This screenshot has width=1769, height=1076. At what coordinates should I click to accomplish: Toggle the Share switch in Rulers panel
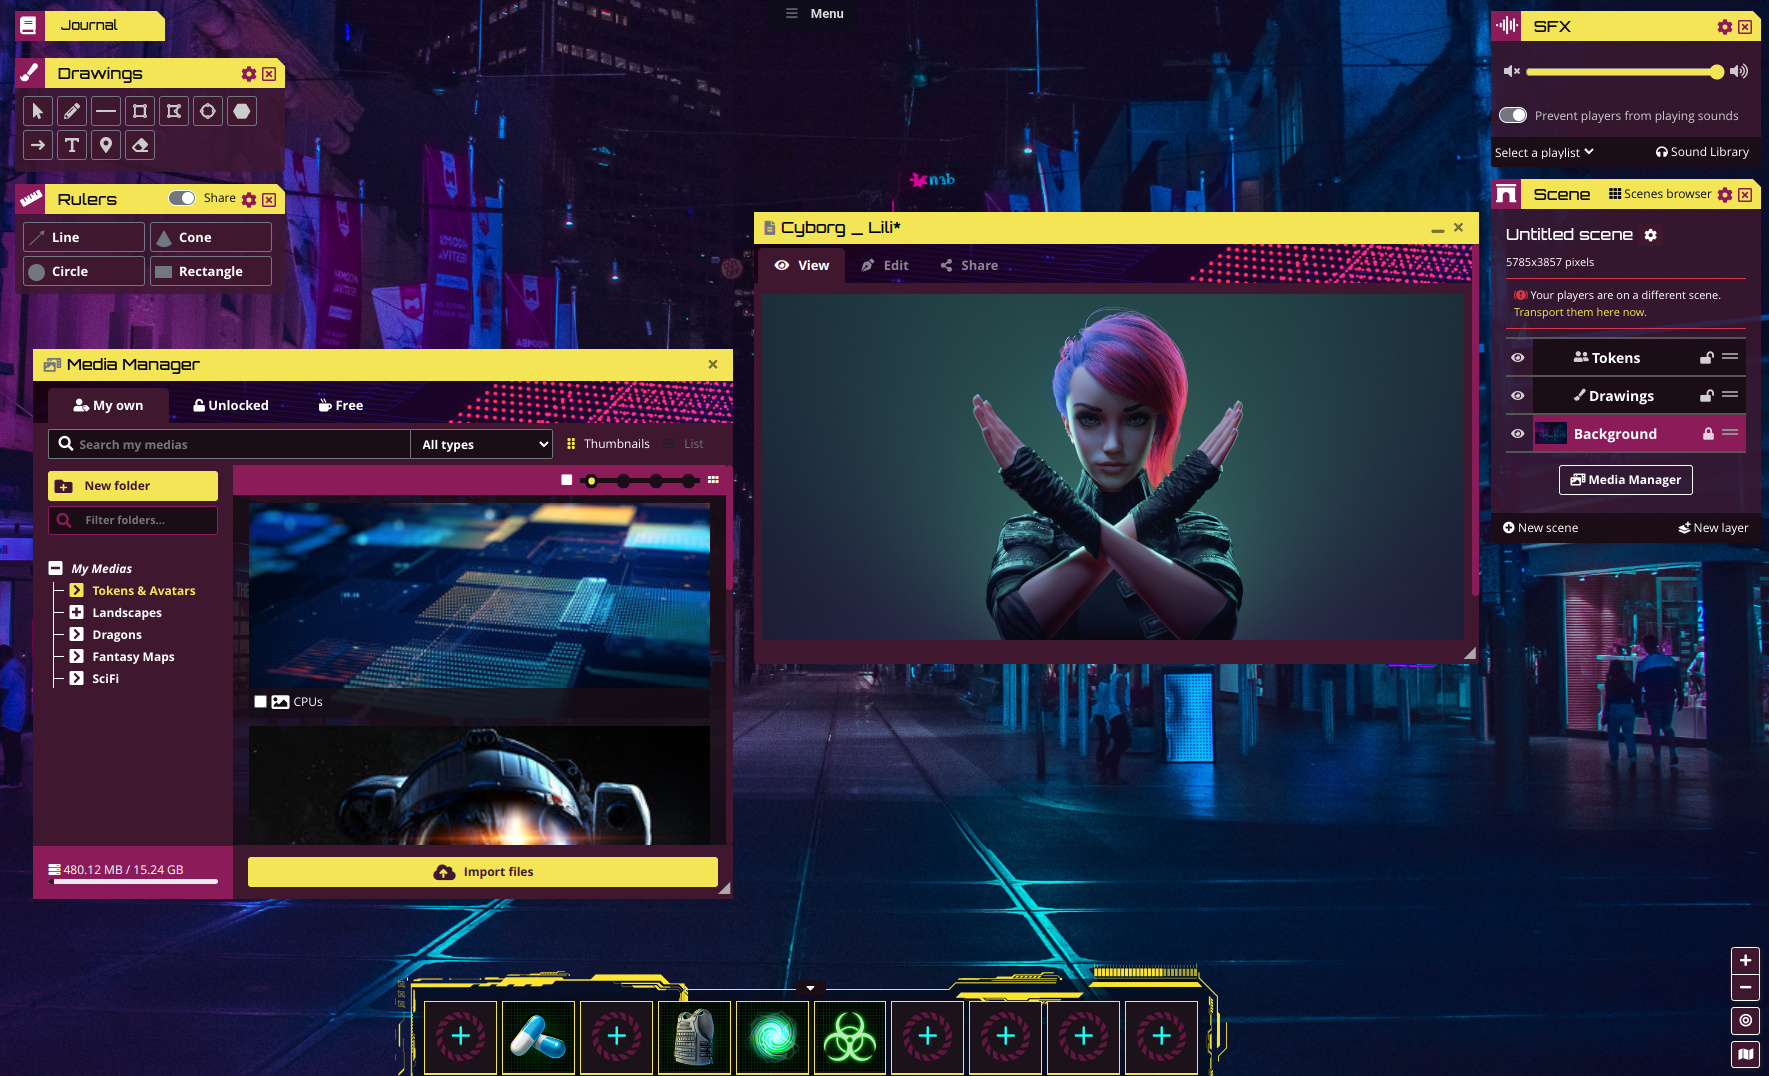click(182, 198)
